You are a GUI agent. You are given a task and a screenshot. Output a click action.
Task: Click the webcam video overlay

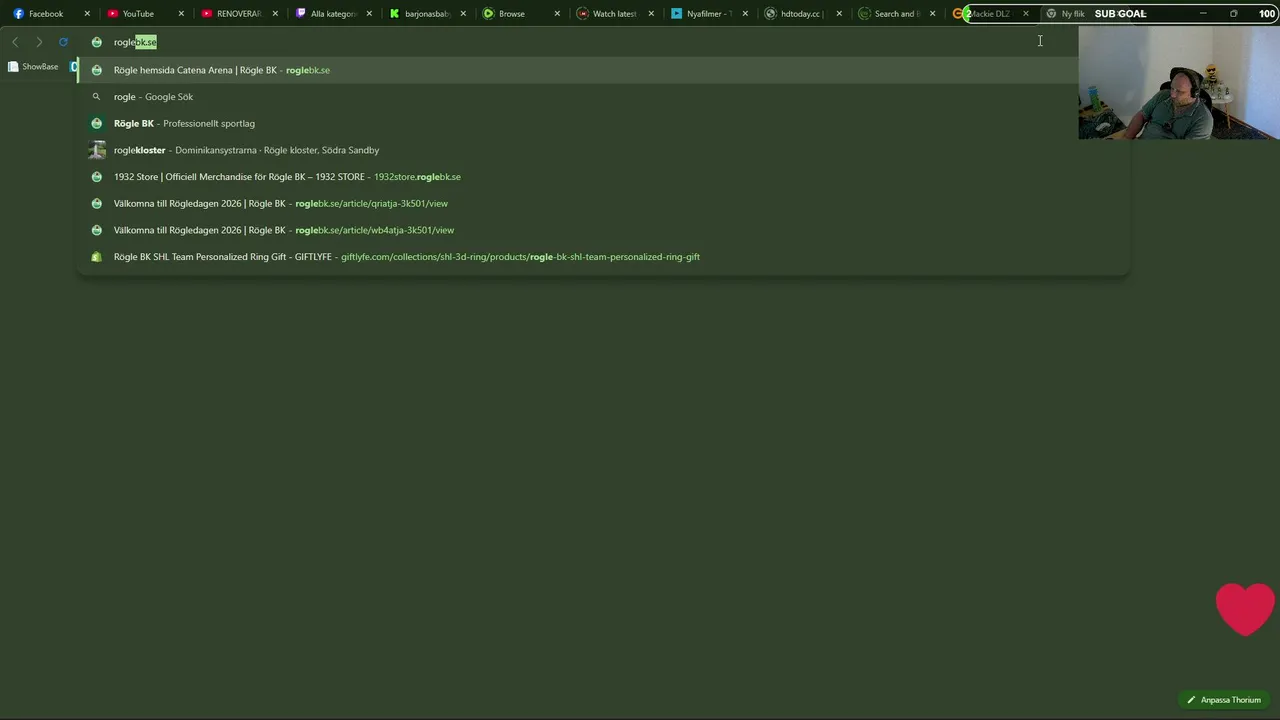click(x=1179, y=83)
